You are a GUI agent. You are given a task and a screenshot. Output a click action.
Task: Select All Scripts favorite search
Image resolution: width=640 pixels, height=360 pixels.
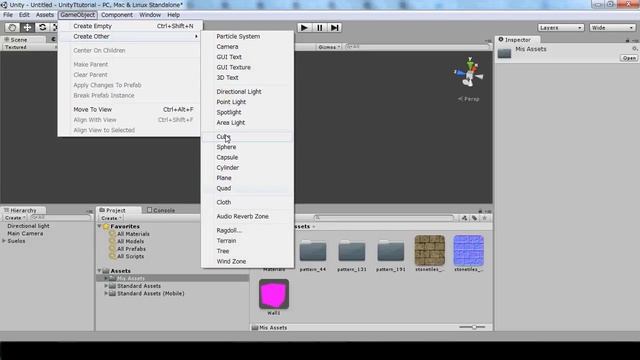(130, 256)
